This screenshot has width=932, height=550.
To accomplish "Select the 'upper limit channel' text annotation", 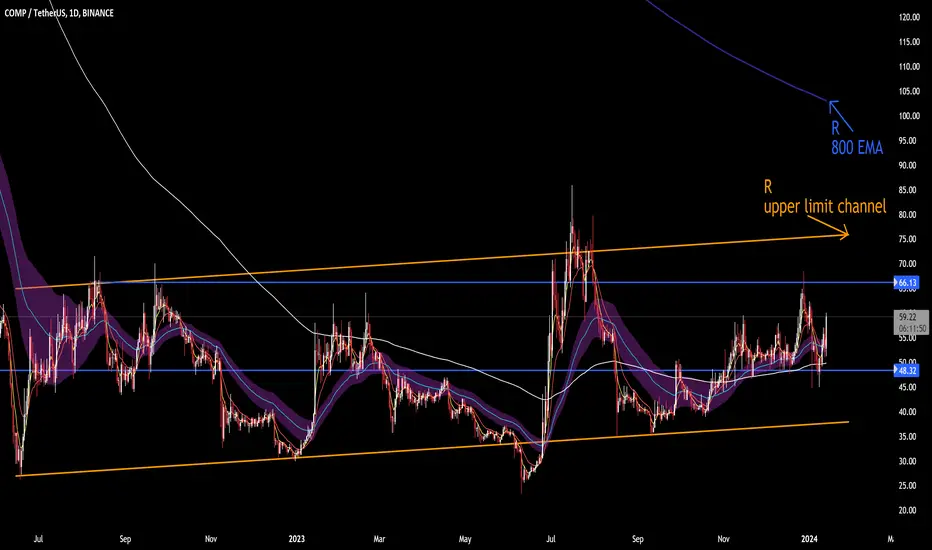I will coord(824,207).
